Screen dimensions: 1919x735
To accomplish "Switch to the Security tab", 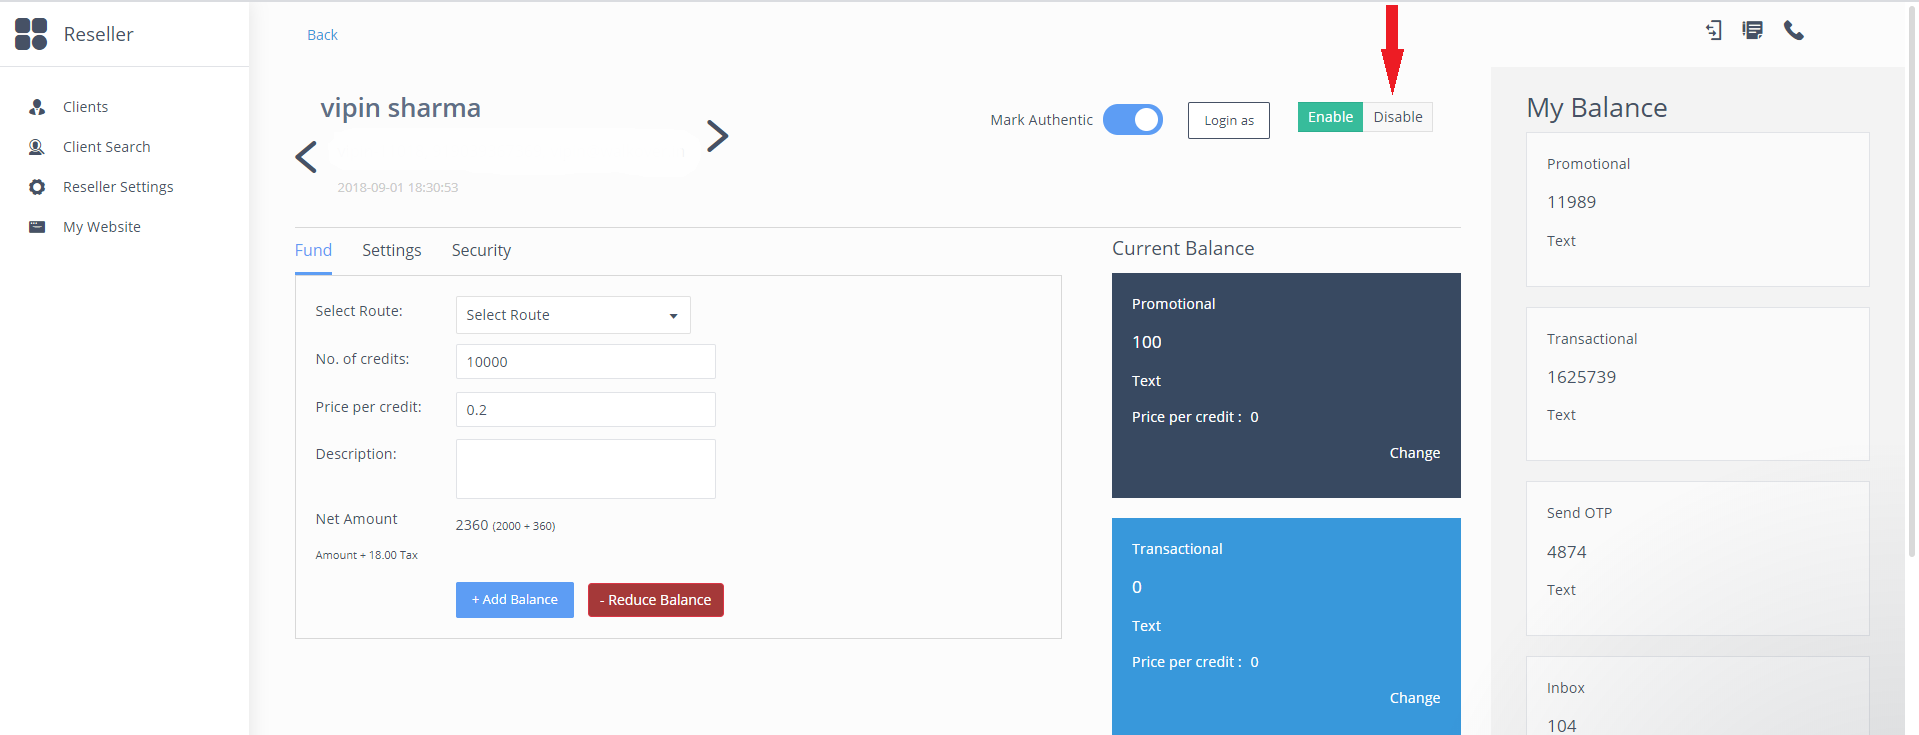I will tap(481, 250).
